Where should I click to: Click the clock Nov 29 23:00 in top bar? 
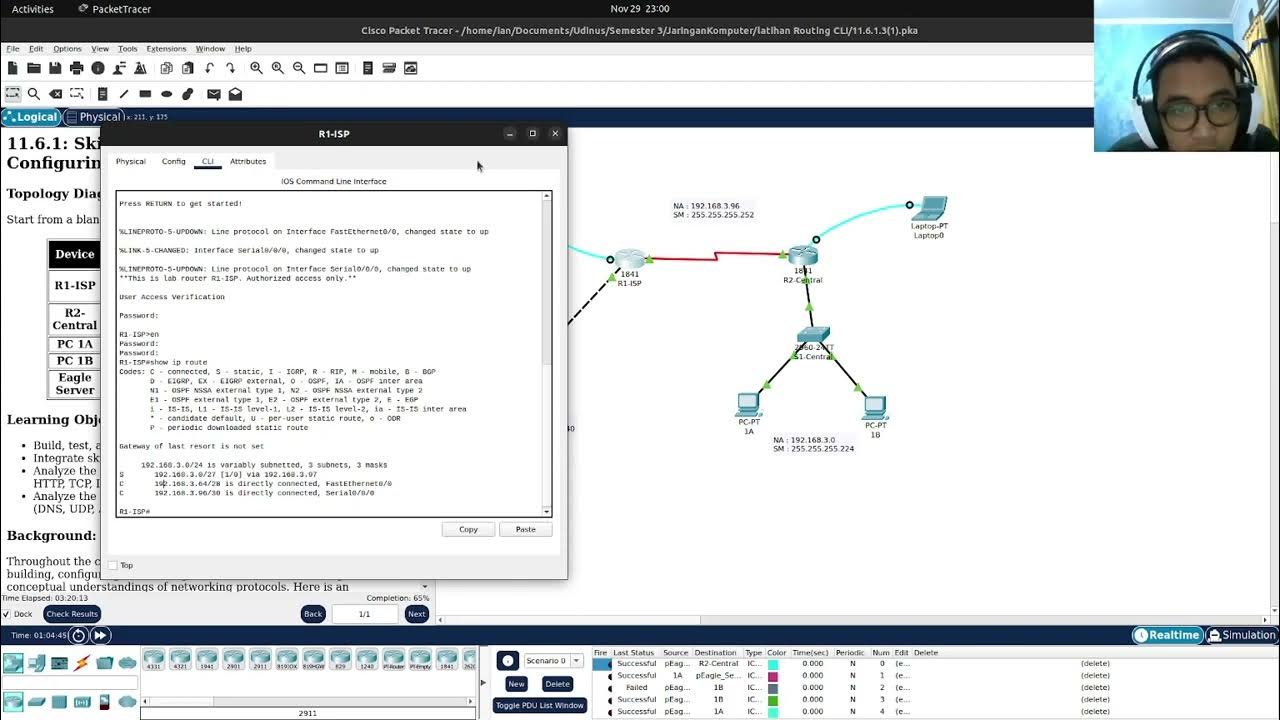click(x=639, y=9)
